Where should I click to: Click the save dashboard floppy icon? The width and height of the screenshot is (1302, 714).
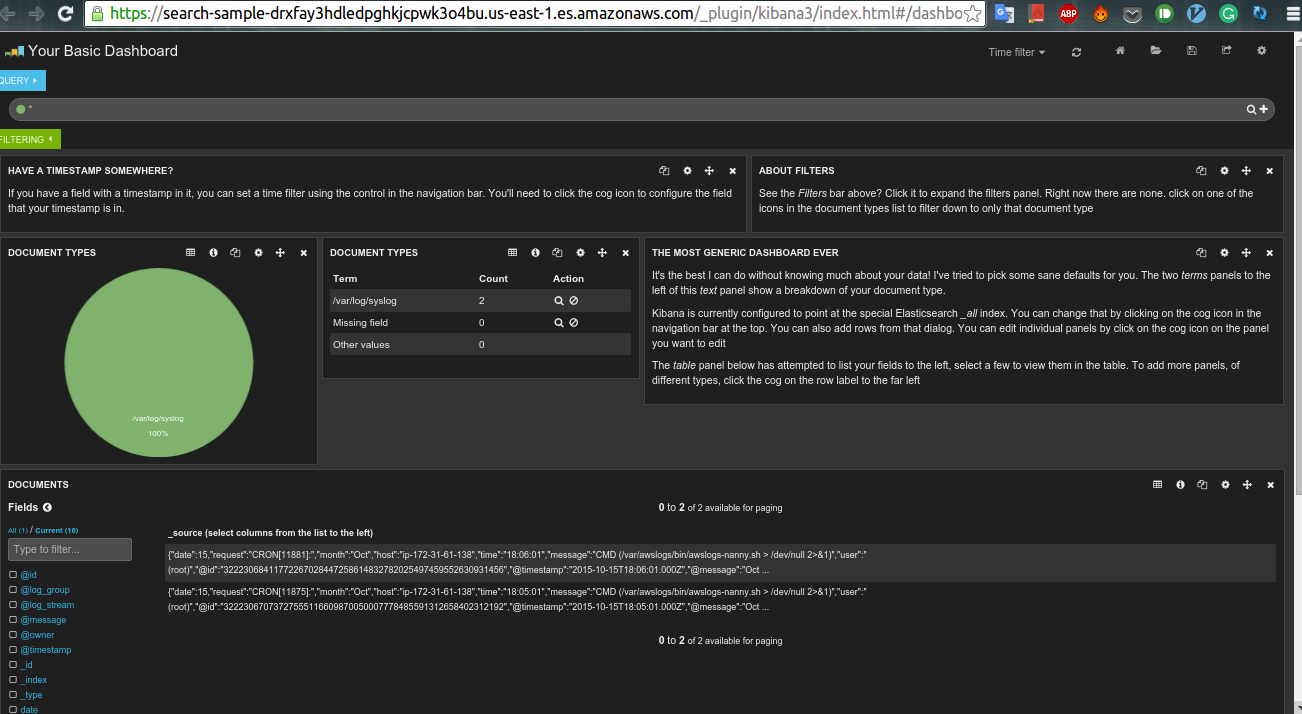point(1191,51)
